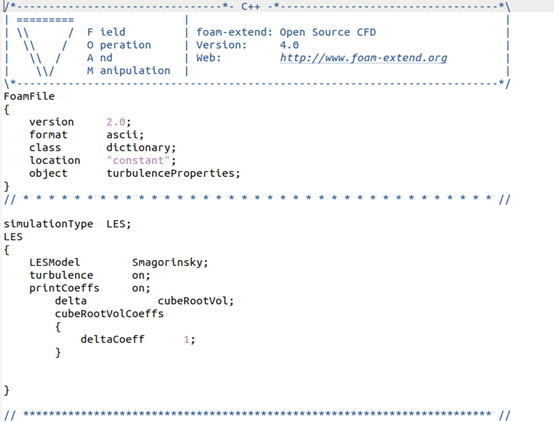
Task: Click the cubeRootVolCoeffs sub-dictionary name
Action: click(109, 314)
